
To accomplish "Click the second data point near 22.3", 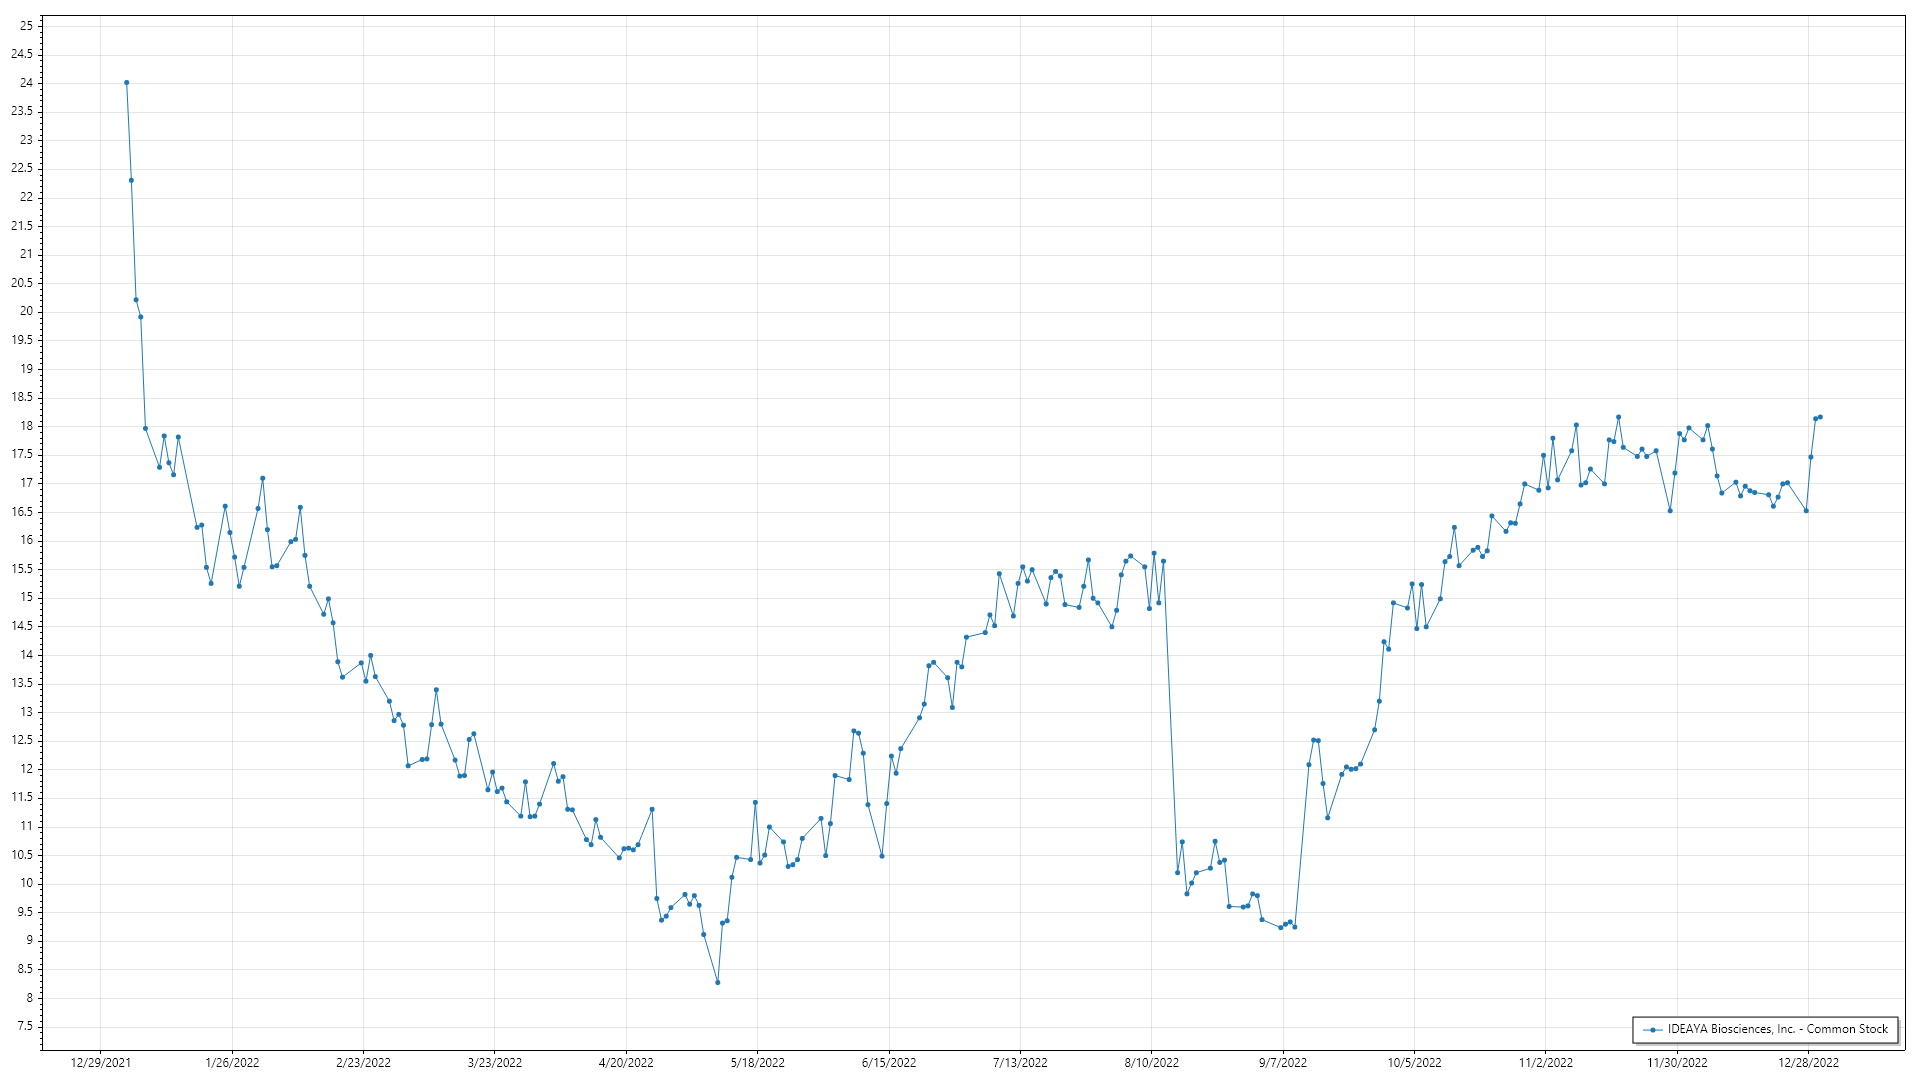I will click(x=131, y=181).
